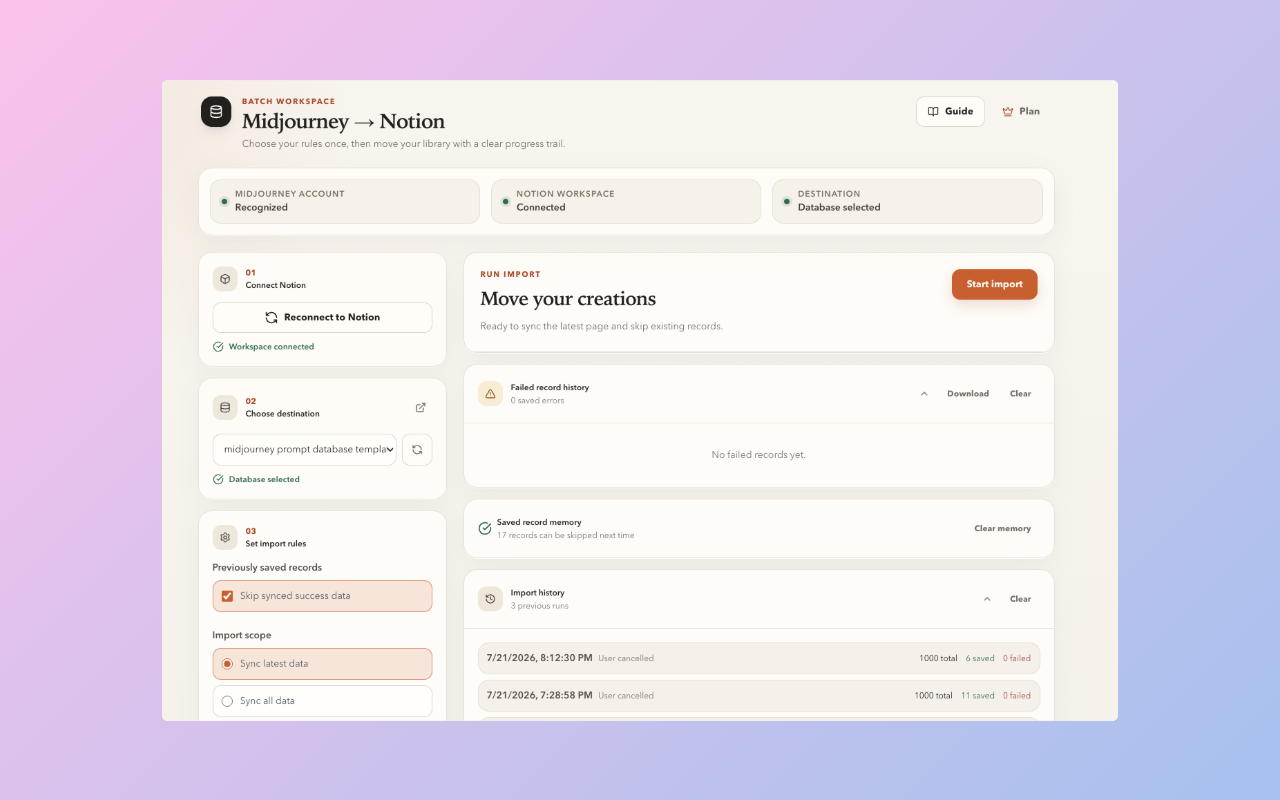Clear the failed record history
This screenshot has height=800, width=1280.
click(1020, 394)
